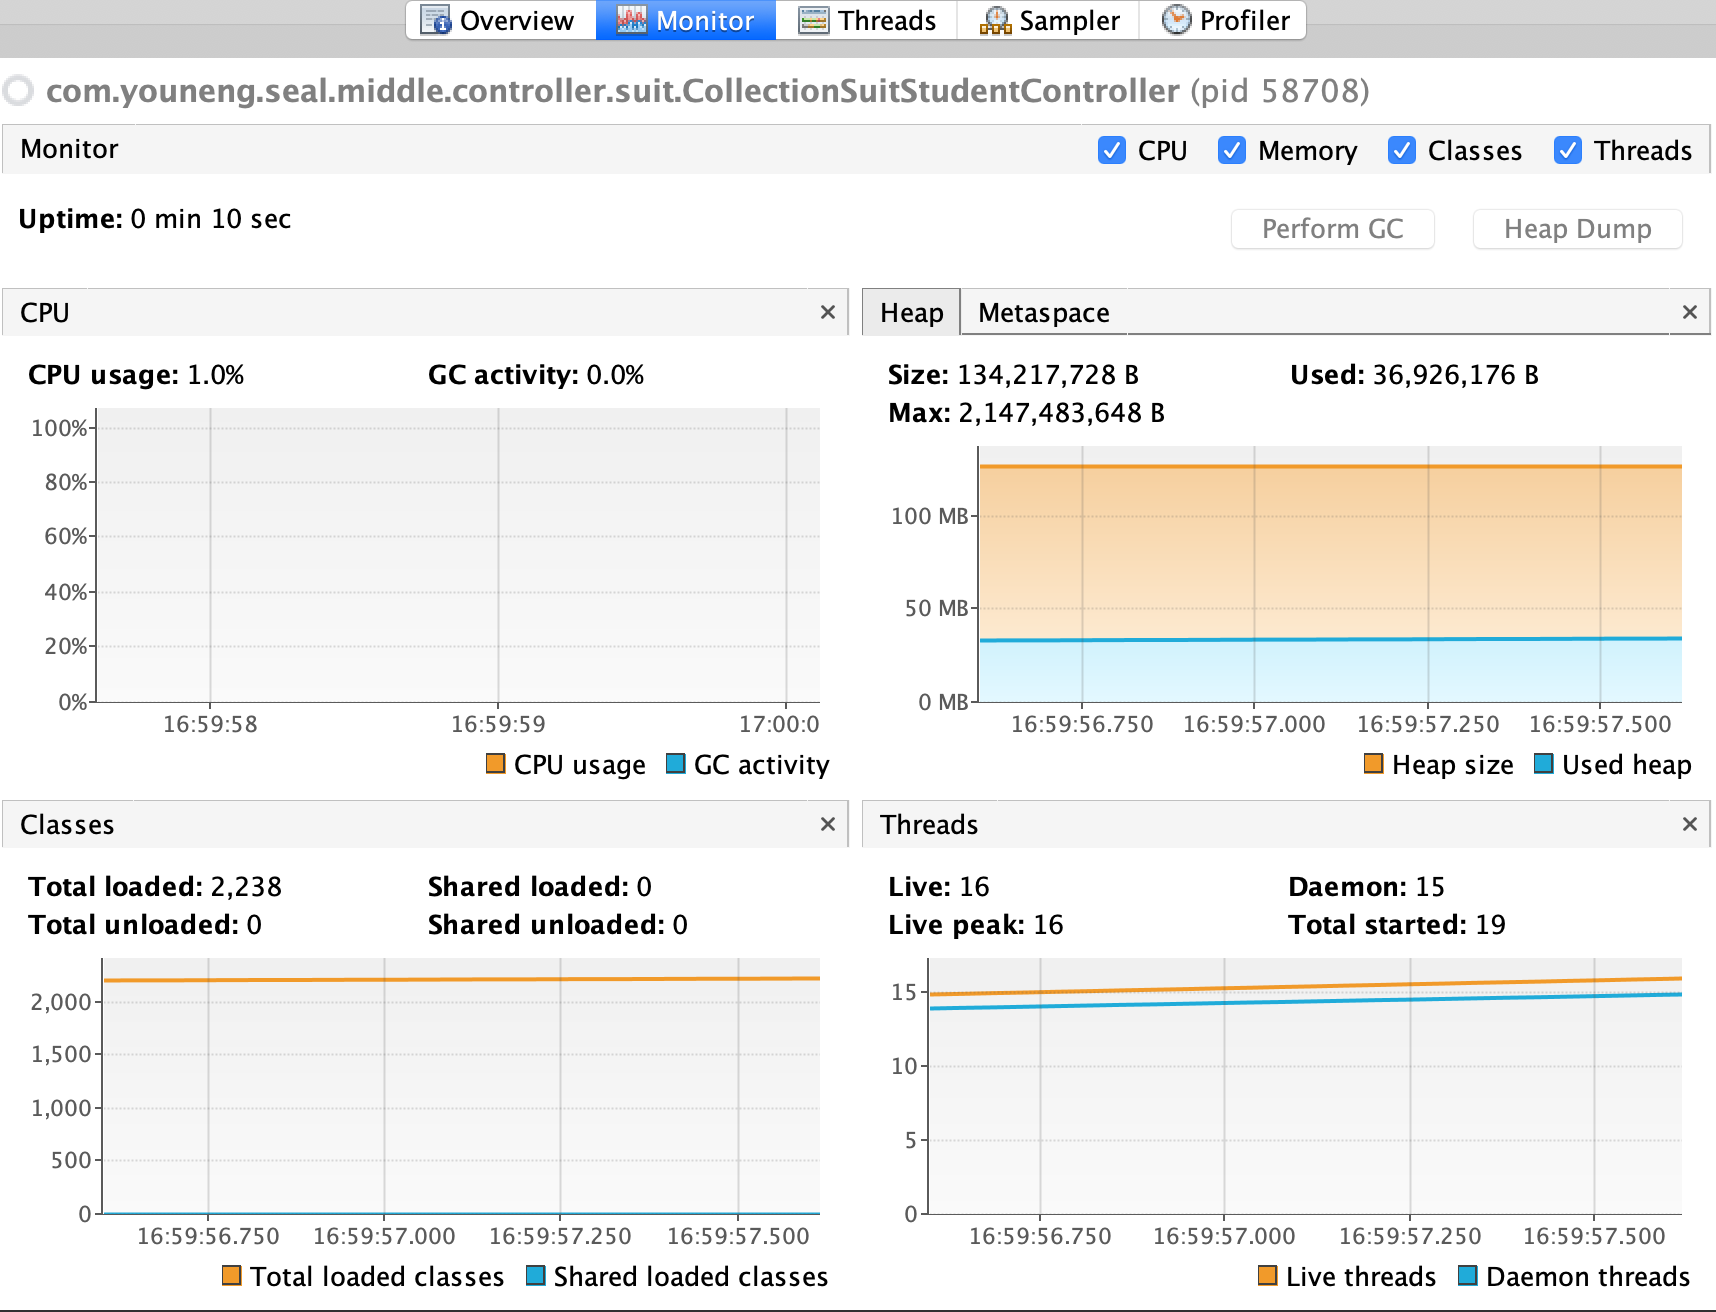Screen dimensions: 1716x1312
Task: Uncheck the Memory monitoring option
Action: tap(1232, 150)
